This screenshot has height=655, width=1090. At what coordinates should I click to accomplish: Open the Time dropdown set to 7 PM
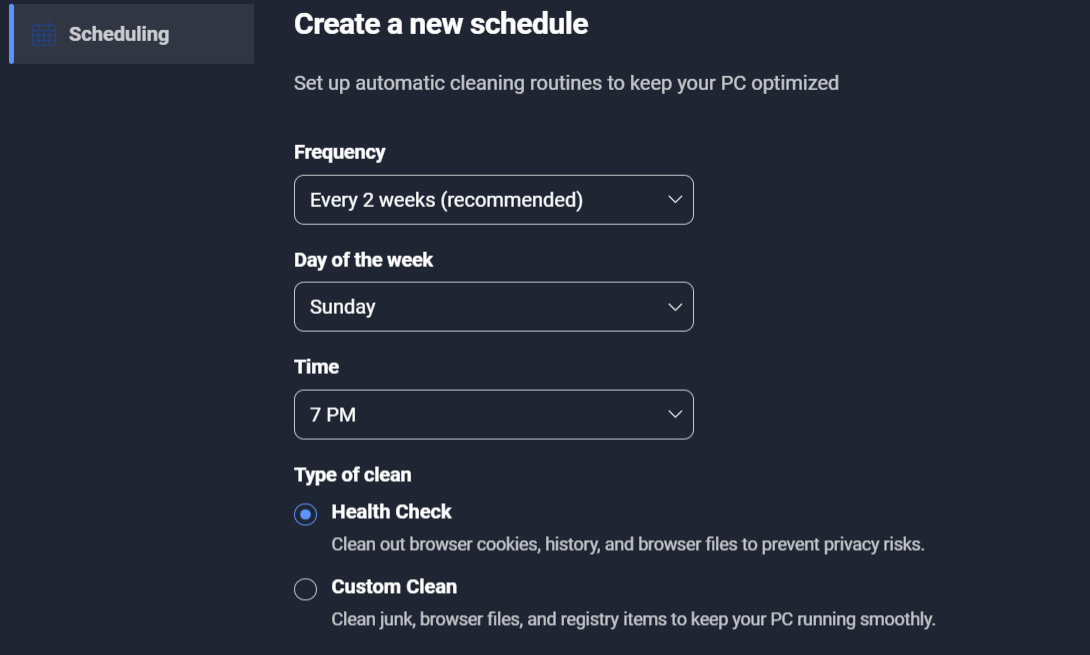click(x=494, y=414)
